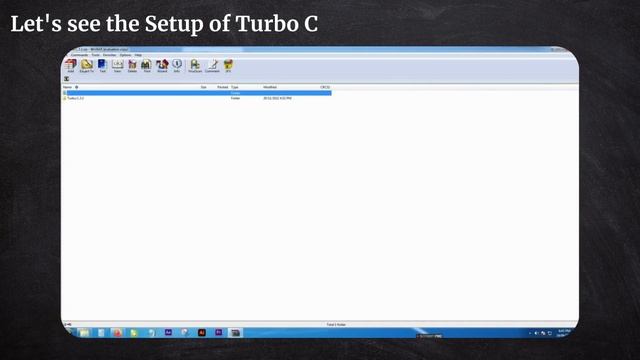The height and width of the screenshot is (360, 640).
Task: Sort by the Modified column header
Action: pos(270,87)
